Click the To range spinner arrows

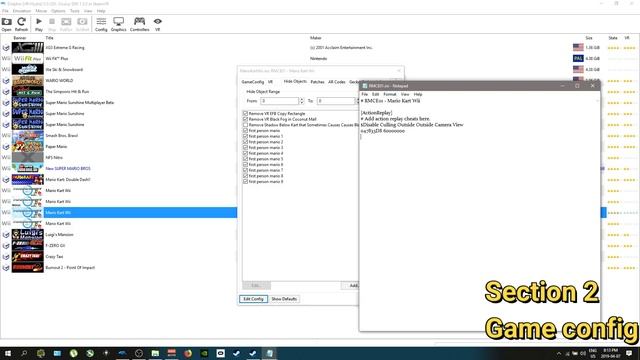(x=357, y=101)
